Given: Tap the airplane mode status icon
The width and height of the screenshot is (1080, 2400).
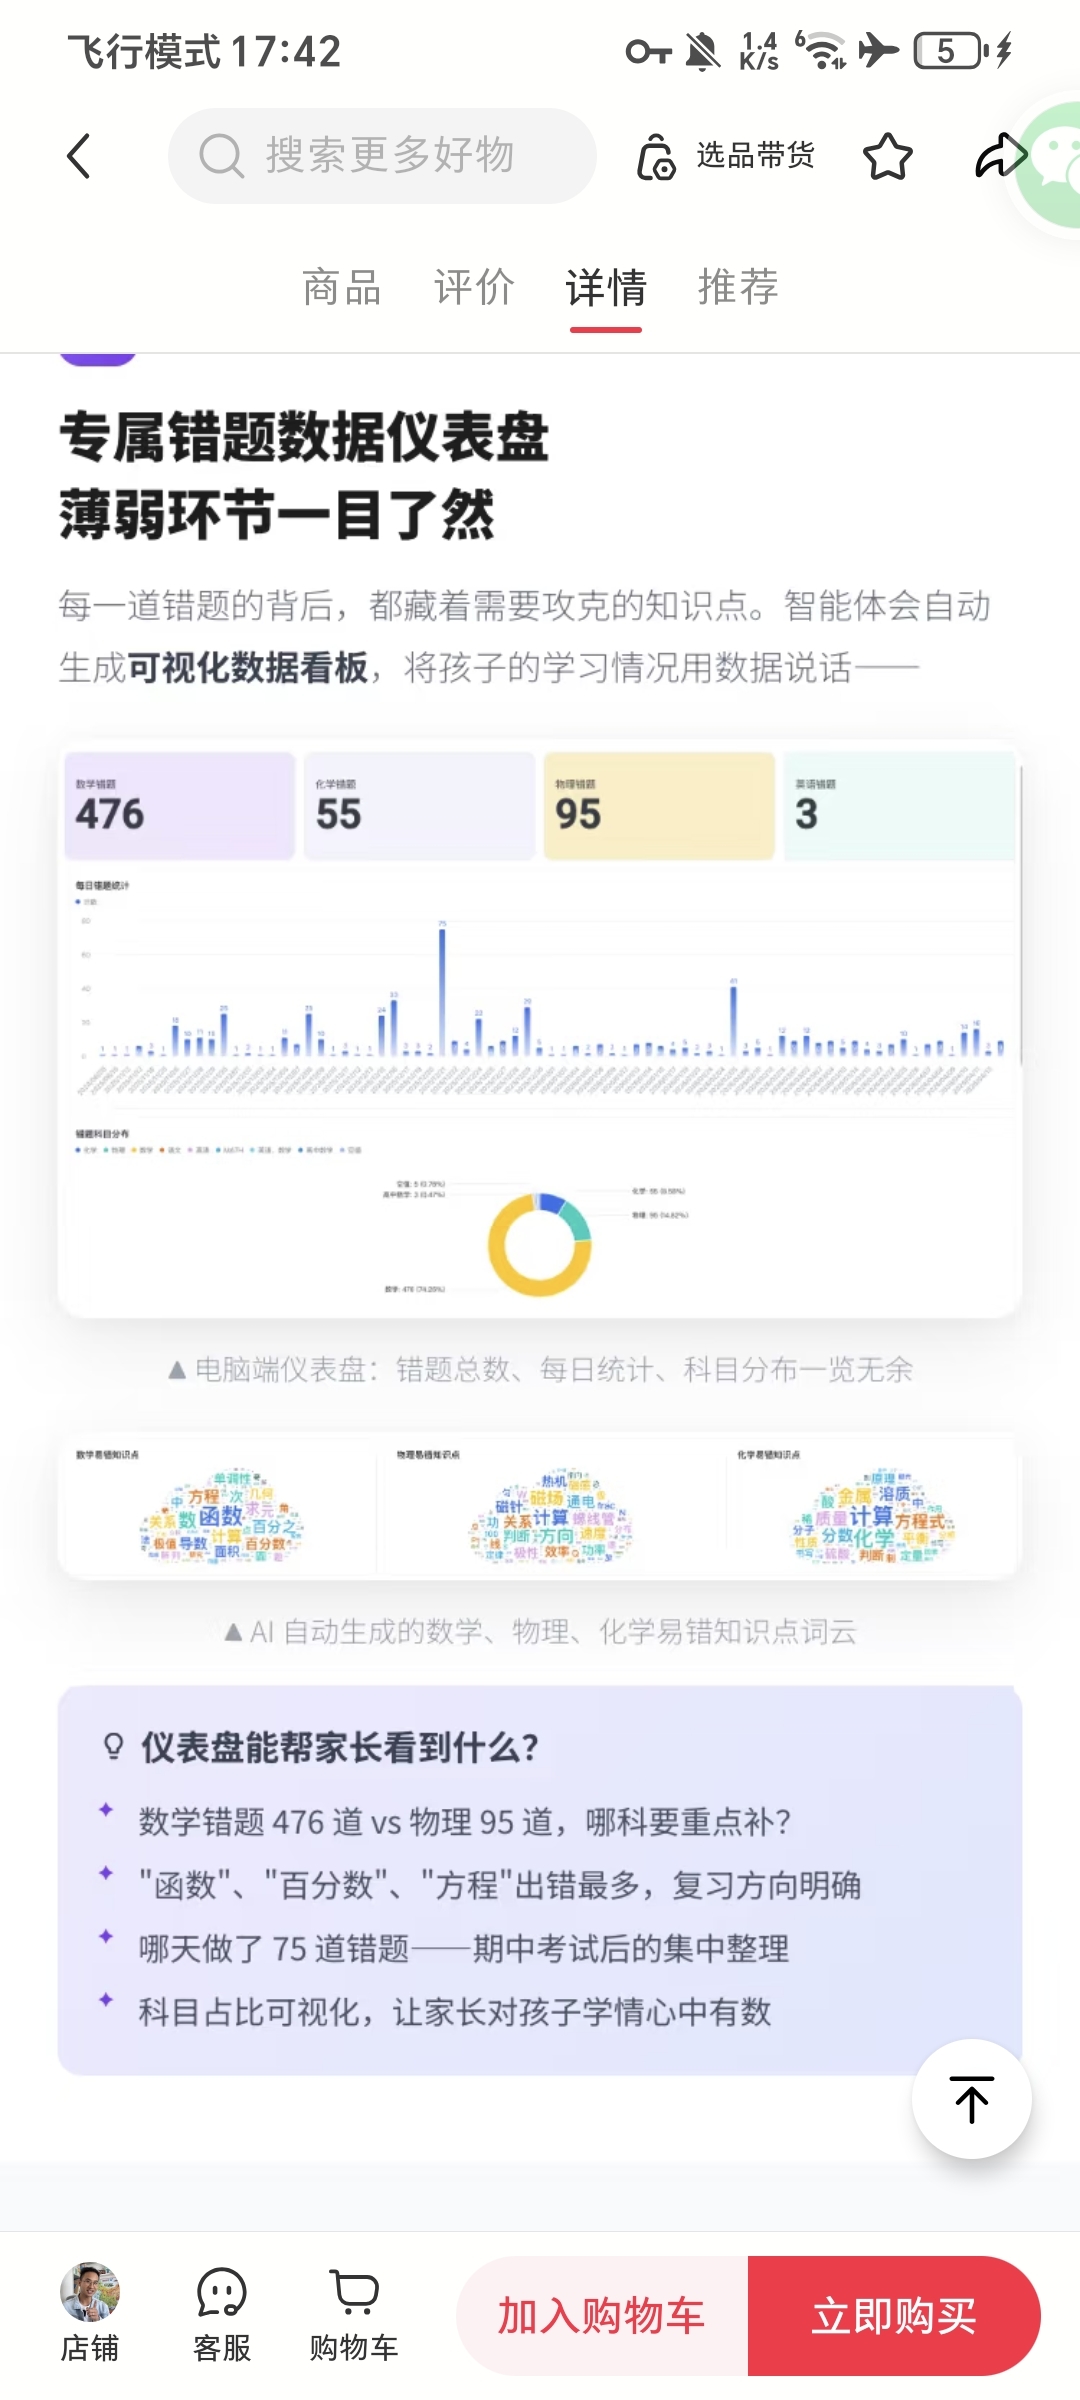Looking at the screenshot, I should pos(878,50).
